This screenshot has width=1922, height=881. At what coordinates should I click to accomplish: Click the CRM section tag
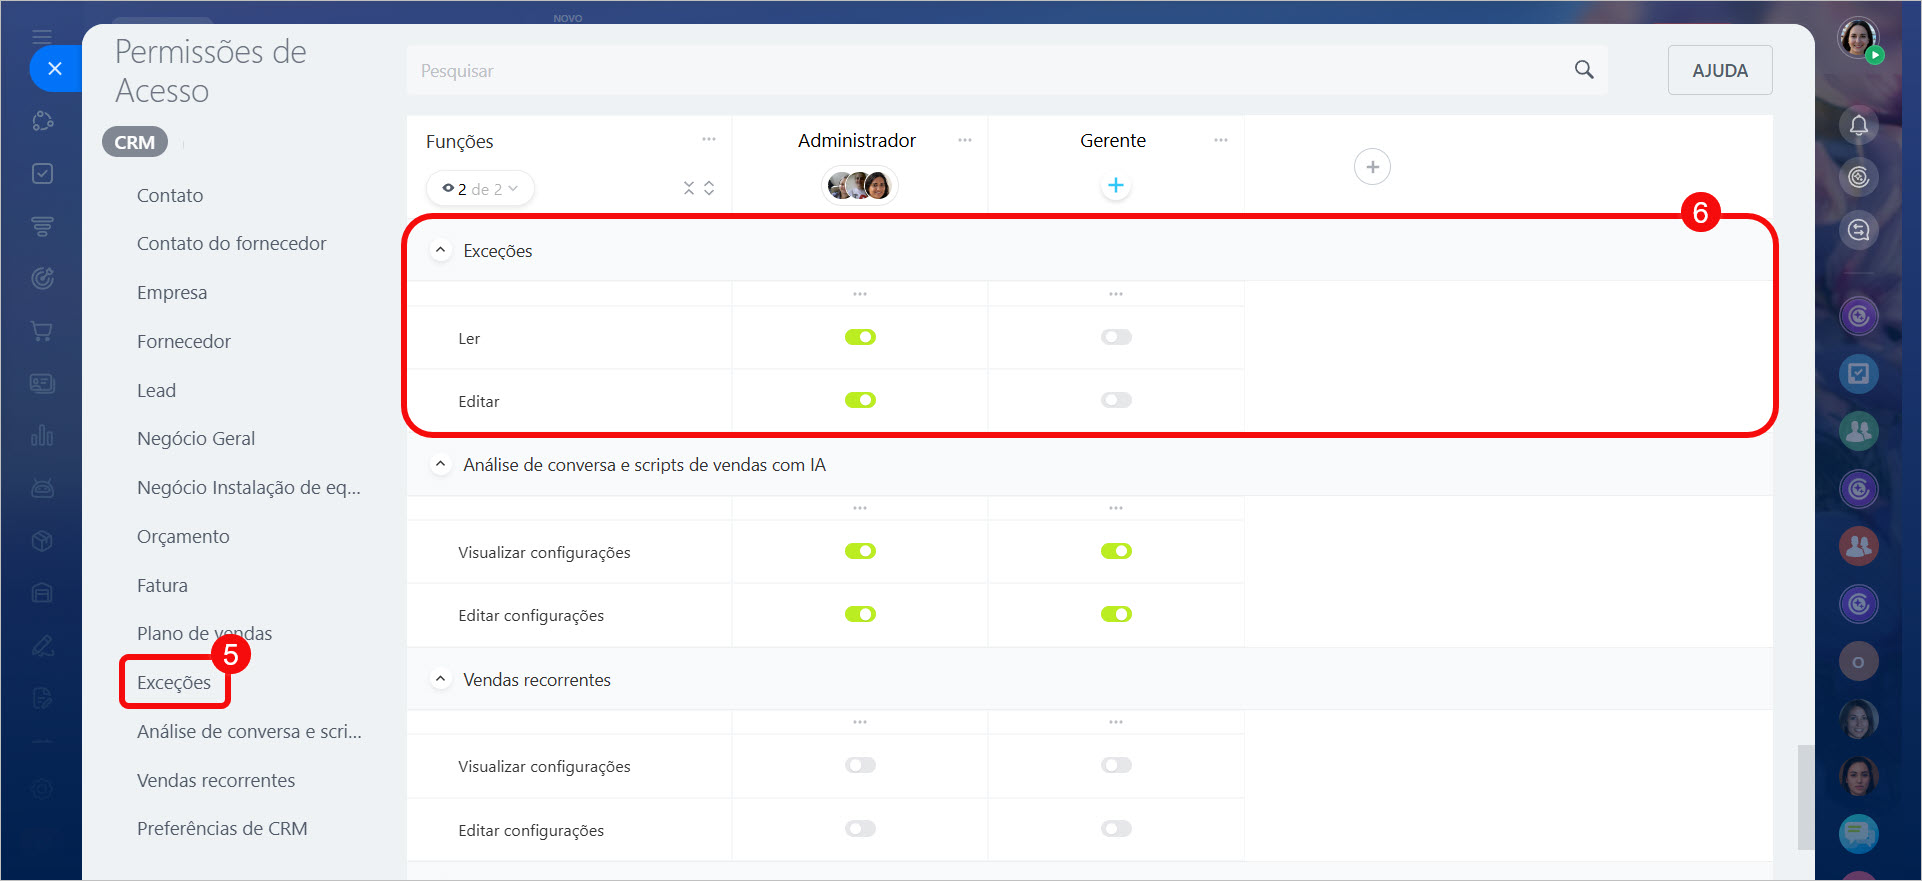pos(135,142)
